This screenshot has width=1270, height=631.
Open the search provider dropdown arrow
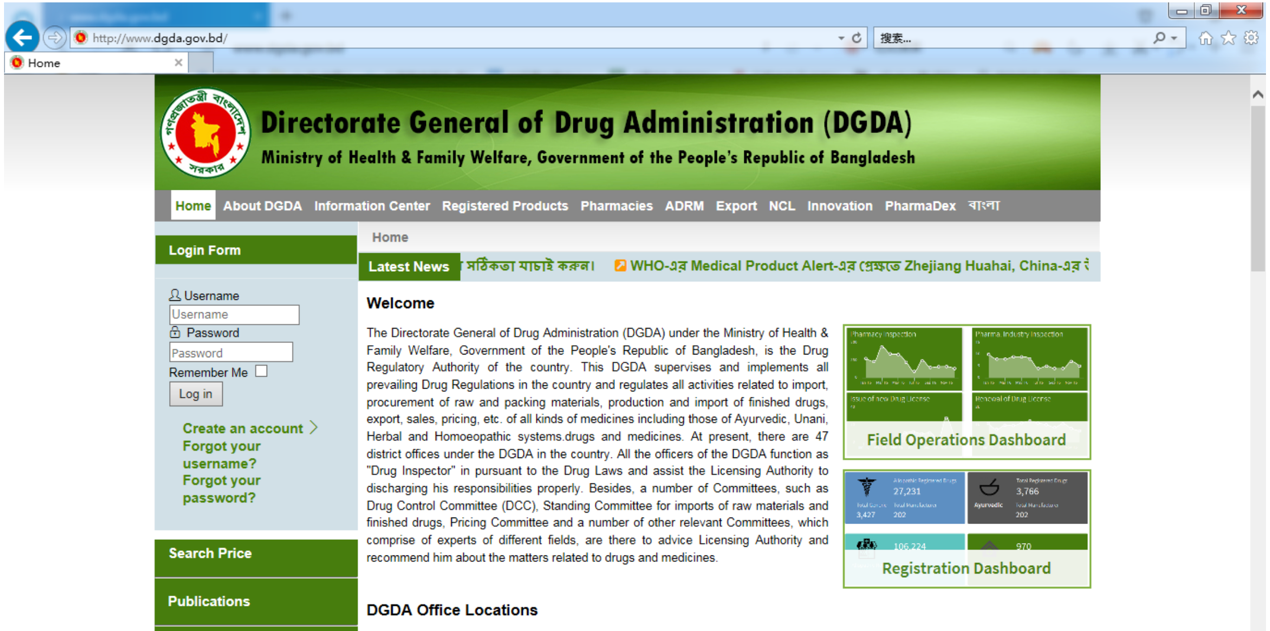click(1175, 38)
